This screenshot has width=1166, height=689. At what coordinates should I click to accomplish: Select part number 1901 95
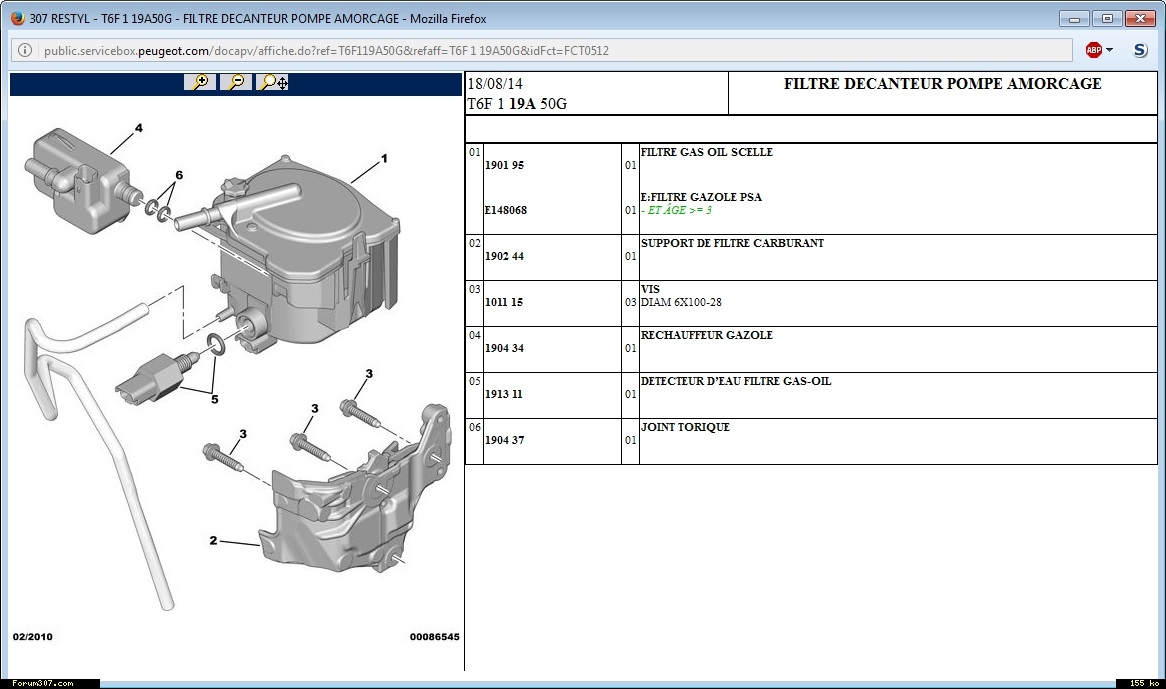click(504, 166)
